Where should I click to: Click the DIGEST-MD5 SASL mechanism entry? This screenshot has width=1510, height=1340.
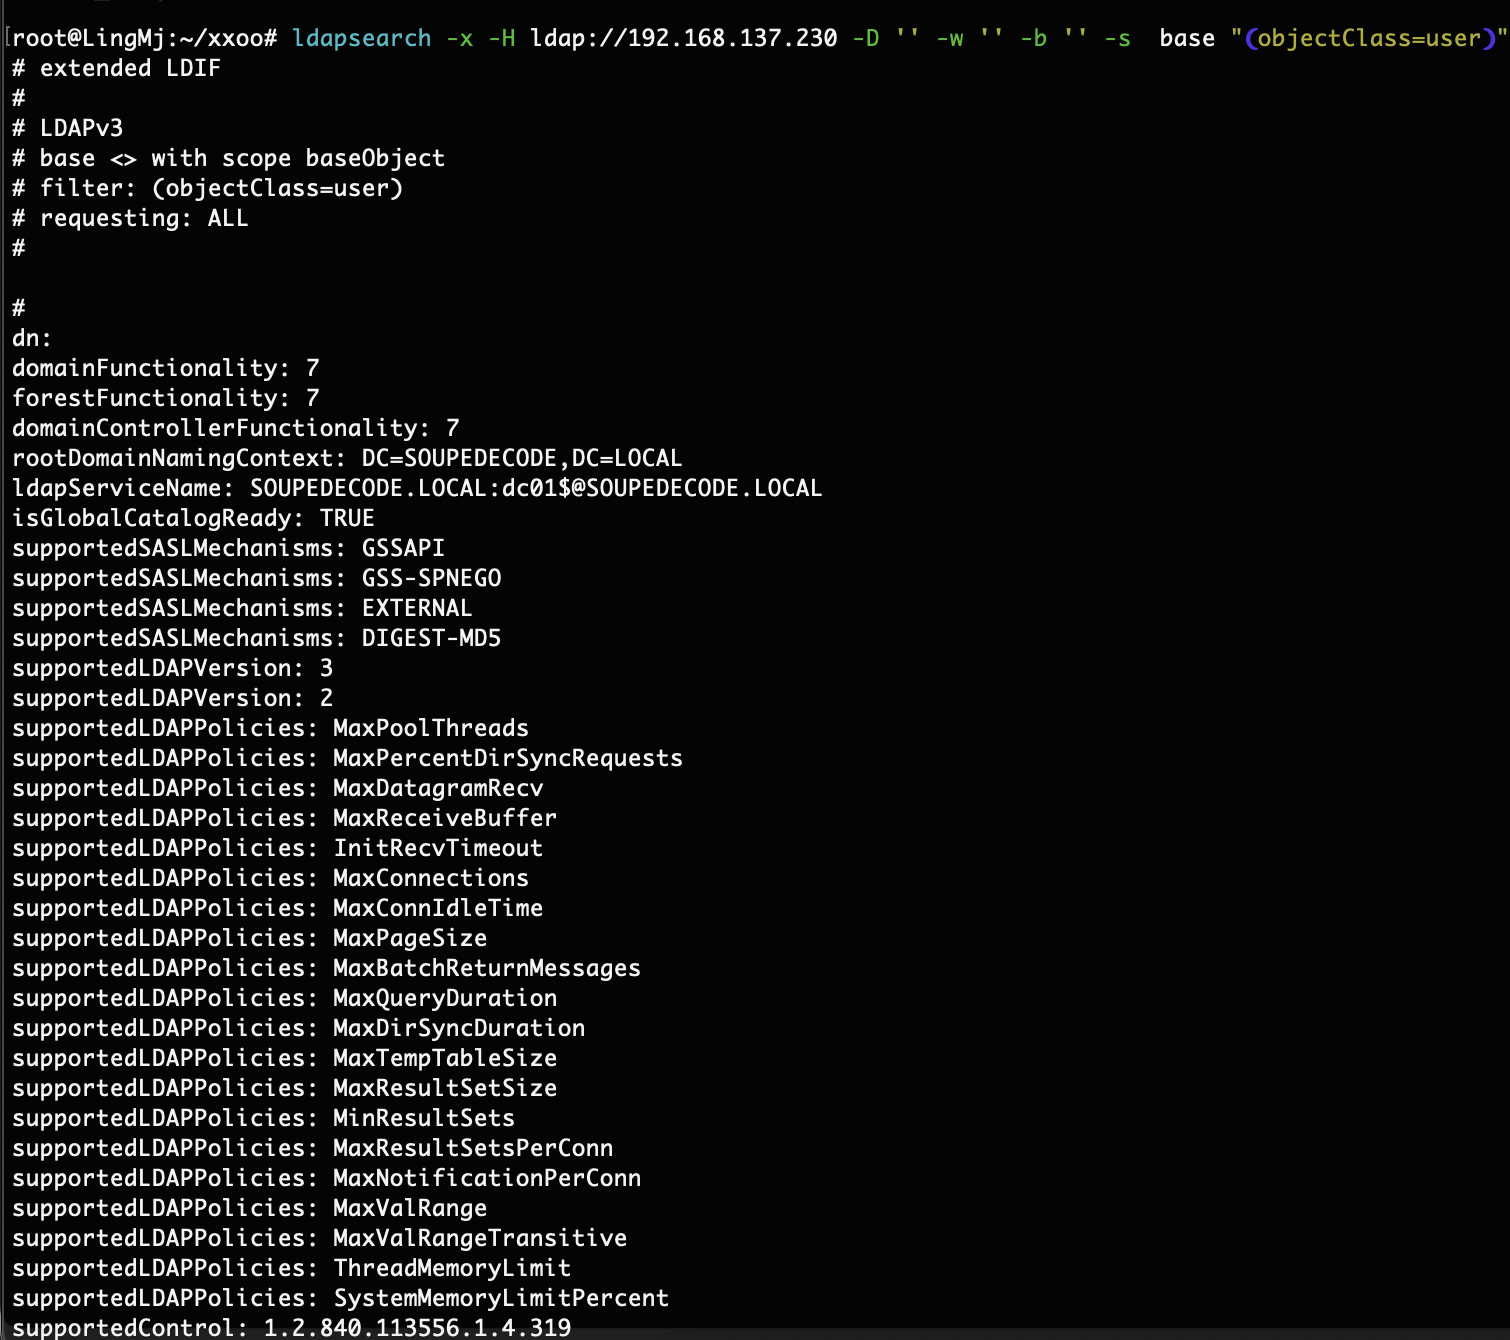[x=431, y=638]
